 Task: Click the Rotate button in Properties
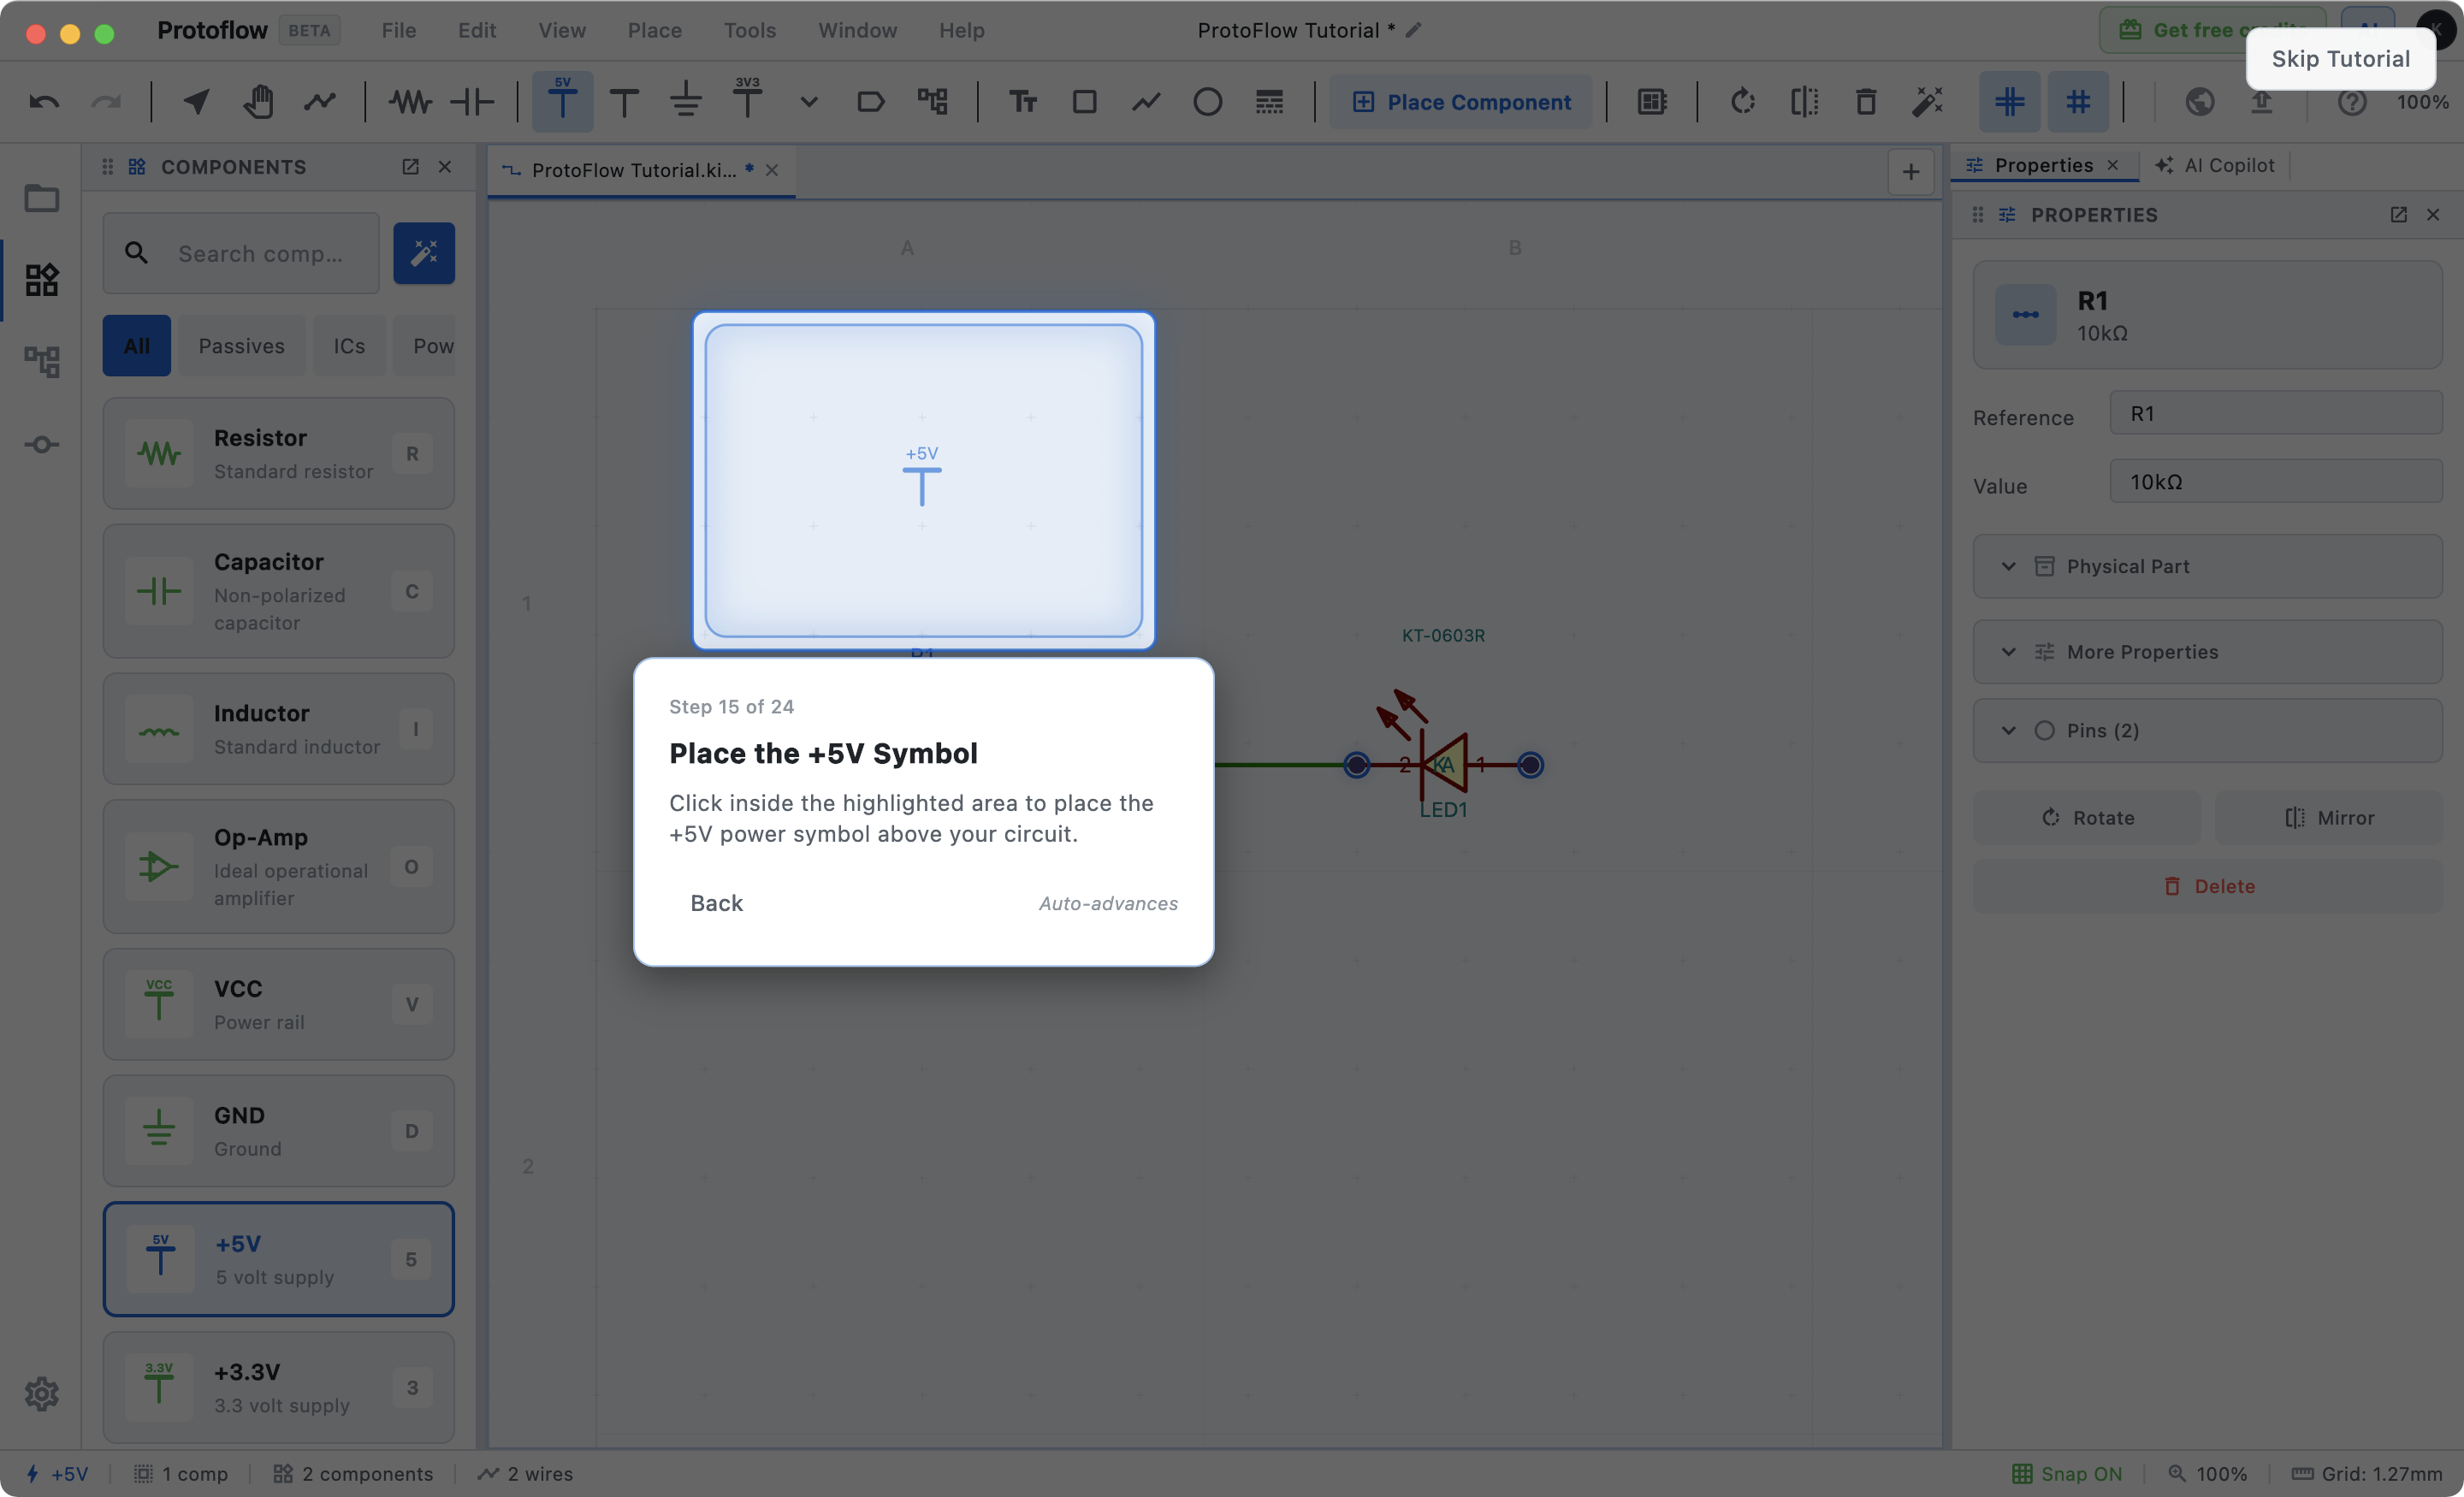point(2087,817)
